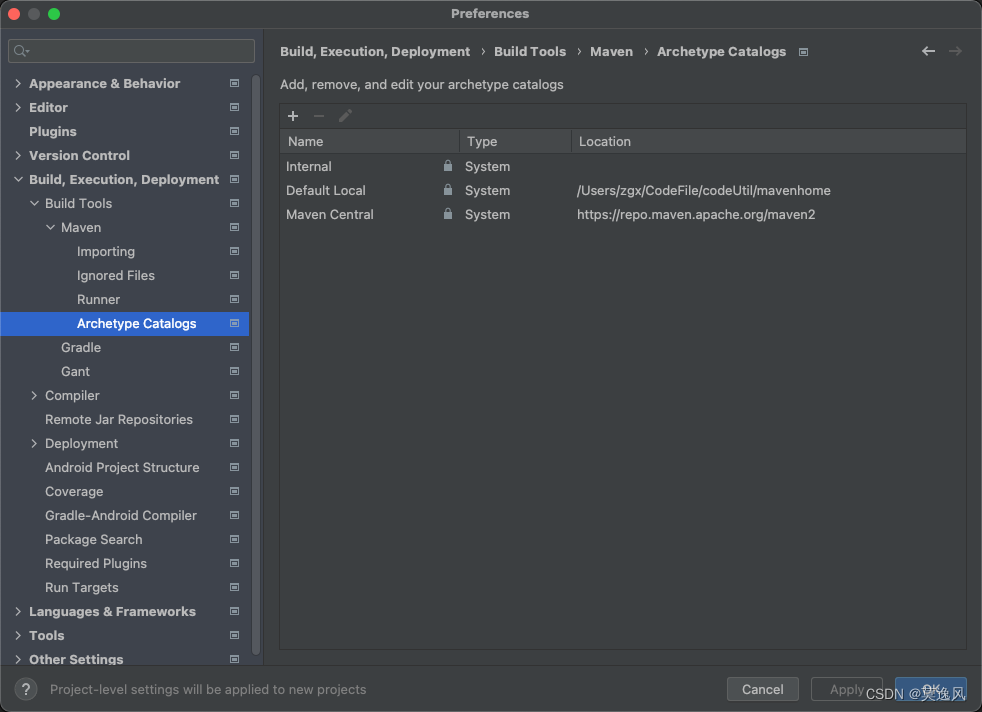Open help via the question mark button

[26, 689]
